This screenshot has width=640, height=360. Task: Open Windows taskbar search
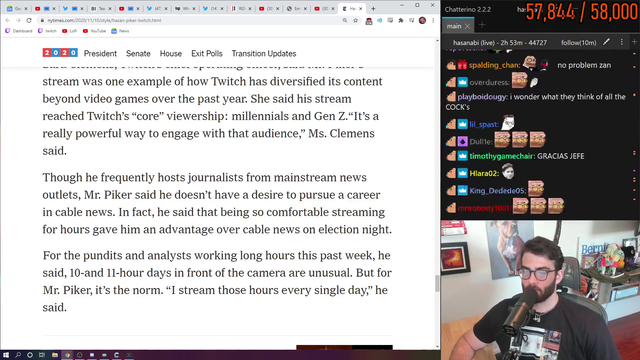coord(18,355)
